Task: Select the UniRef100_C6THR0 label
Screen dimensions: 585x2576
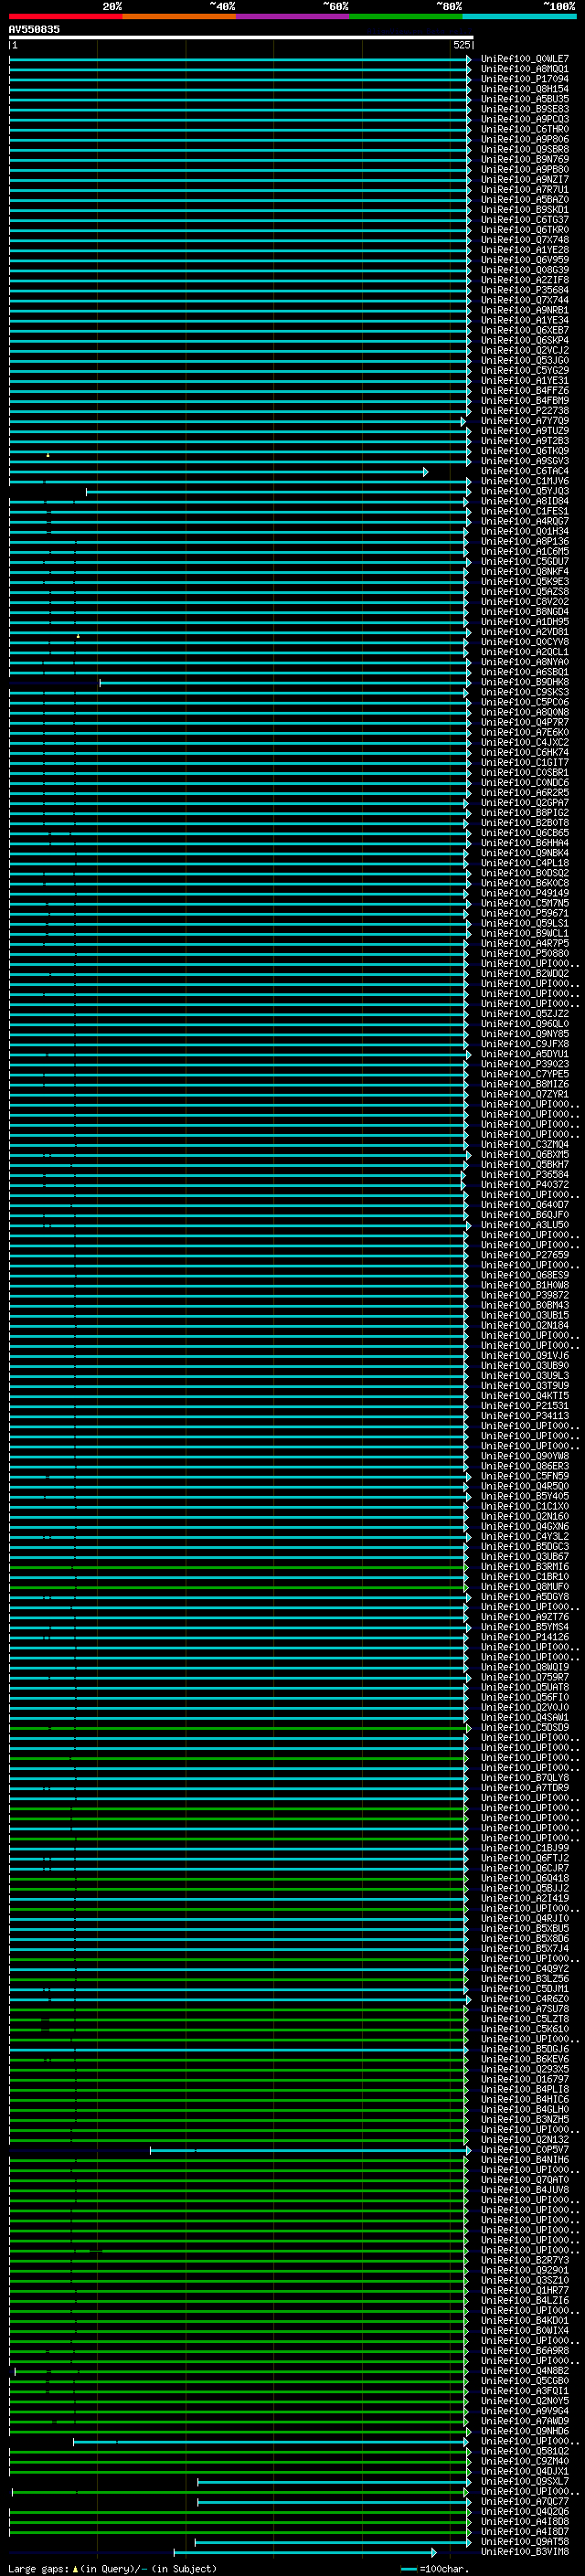Action: pos(524,129)
